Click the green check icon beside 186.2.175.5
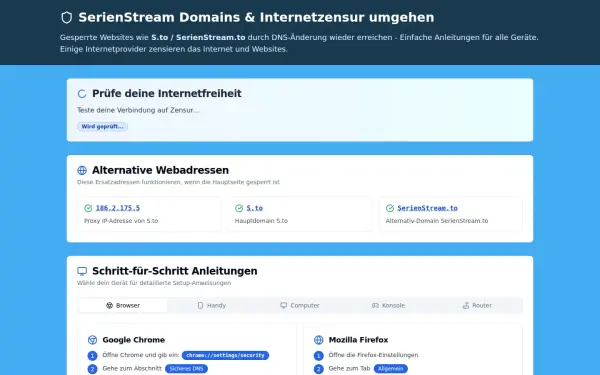The width and height of the screenshot is (600, 375). [88, 208]
